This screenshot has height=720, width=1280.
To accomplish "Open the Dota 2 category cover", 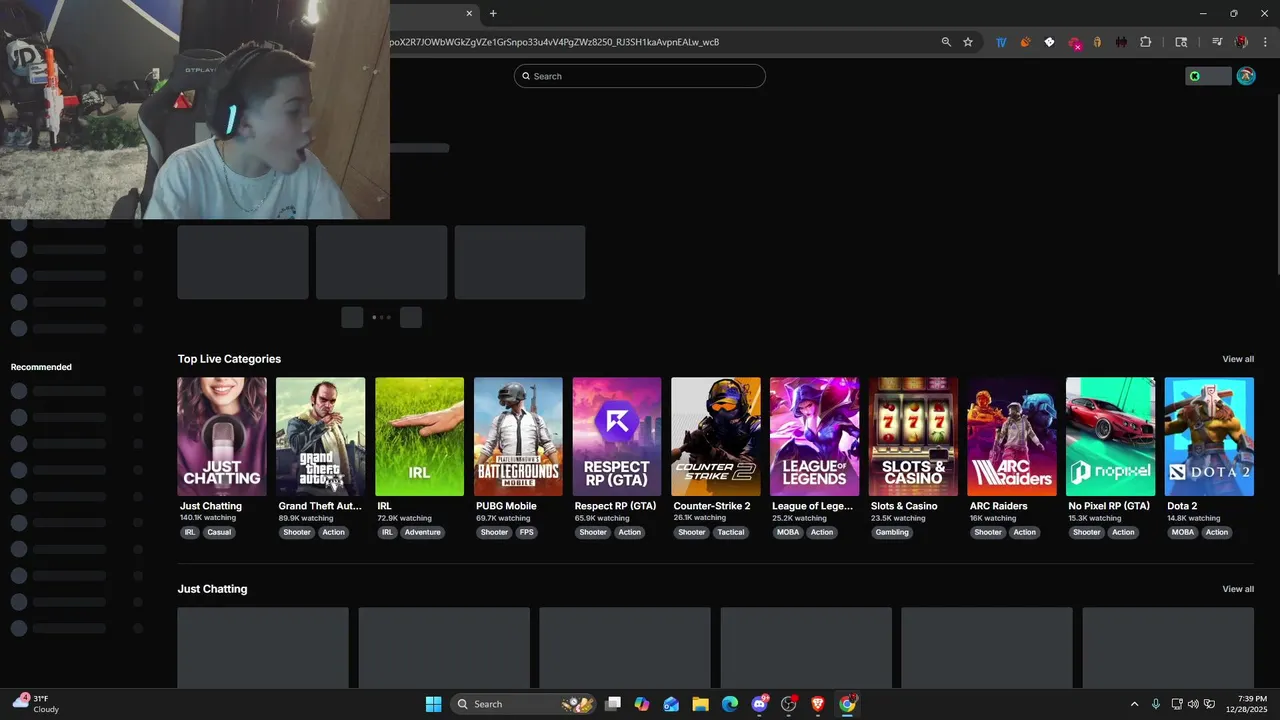I will [x=1209, y=436].
